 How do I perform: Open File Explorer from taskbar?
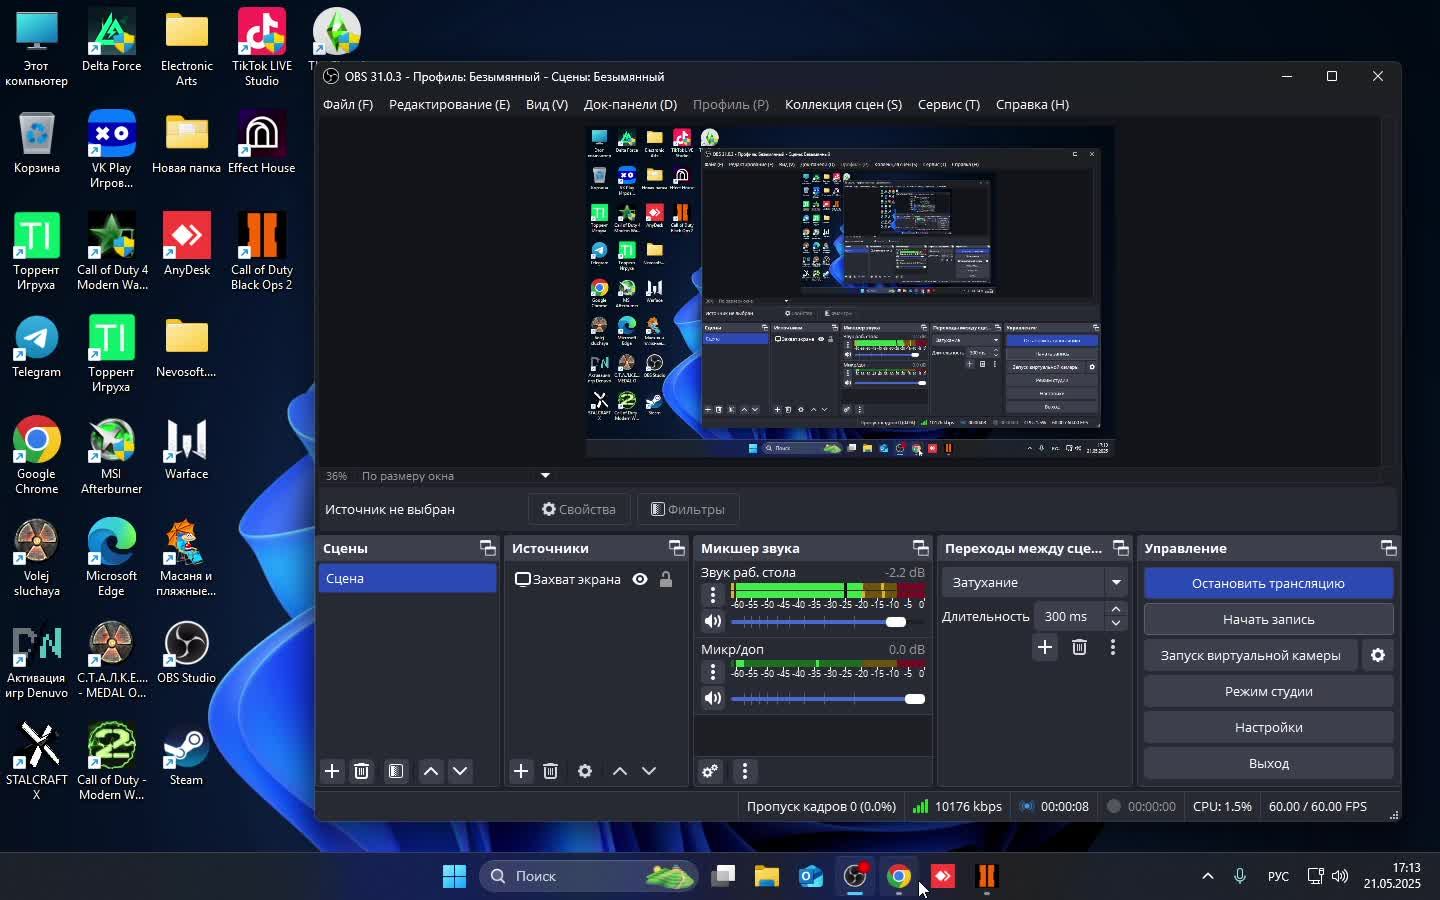coord(767,877)
